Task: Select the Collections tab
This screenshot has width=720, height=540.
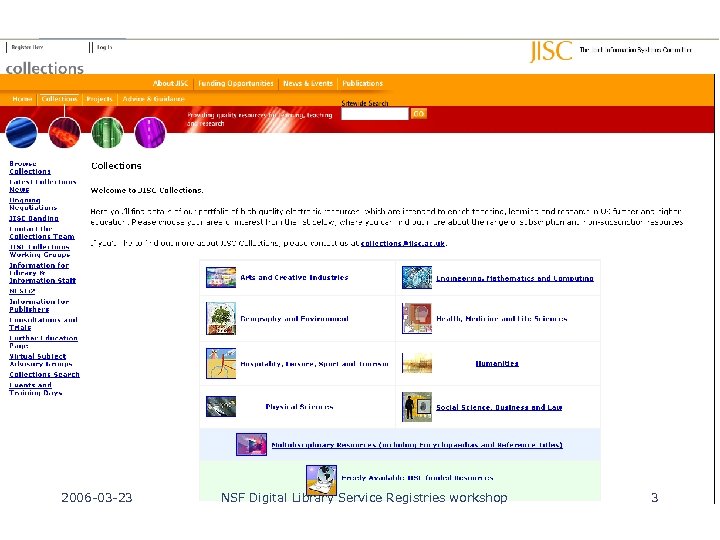Action: pyautogui.click(x=59, y=99)
